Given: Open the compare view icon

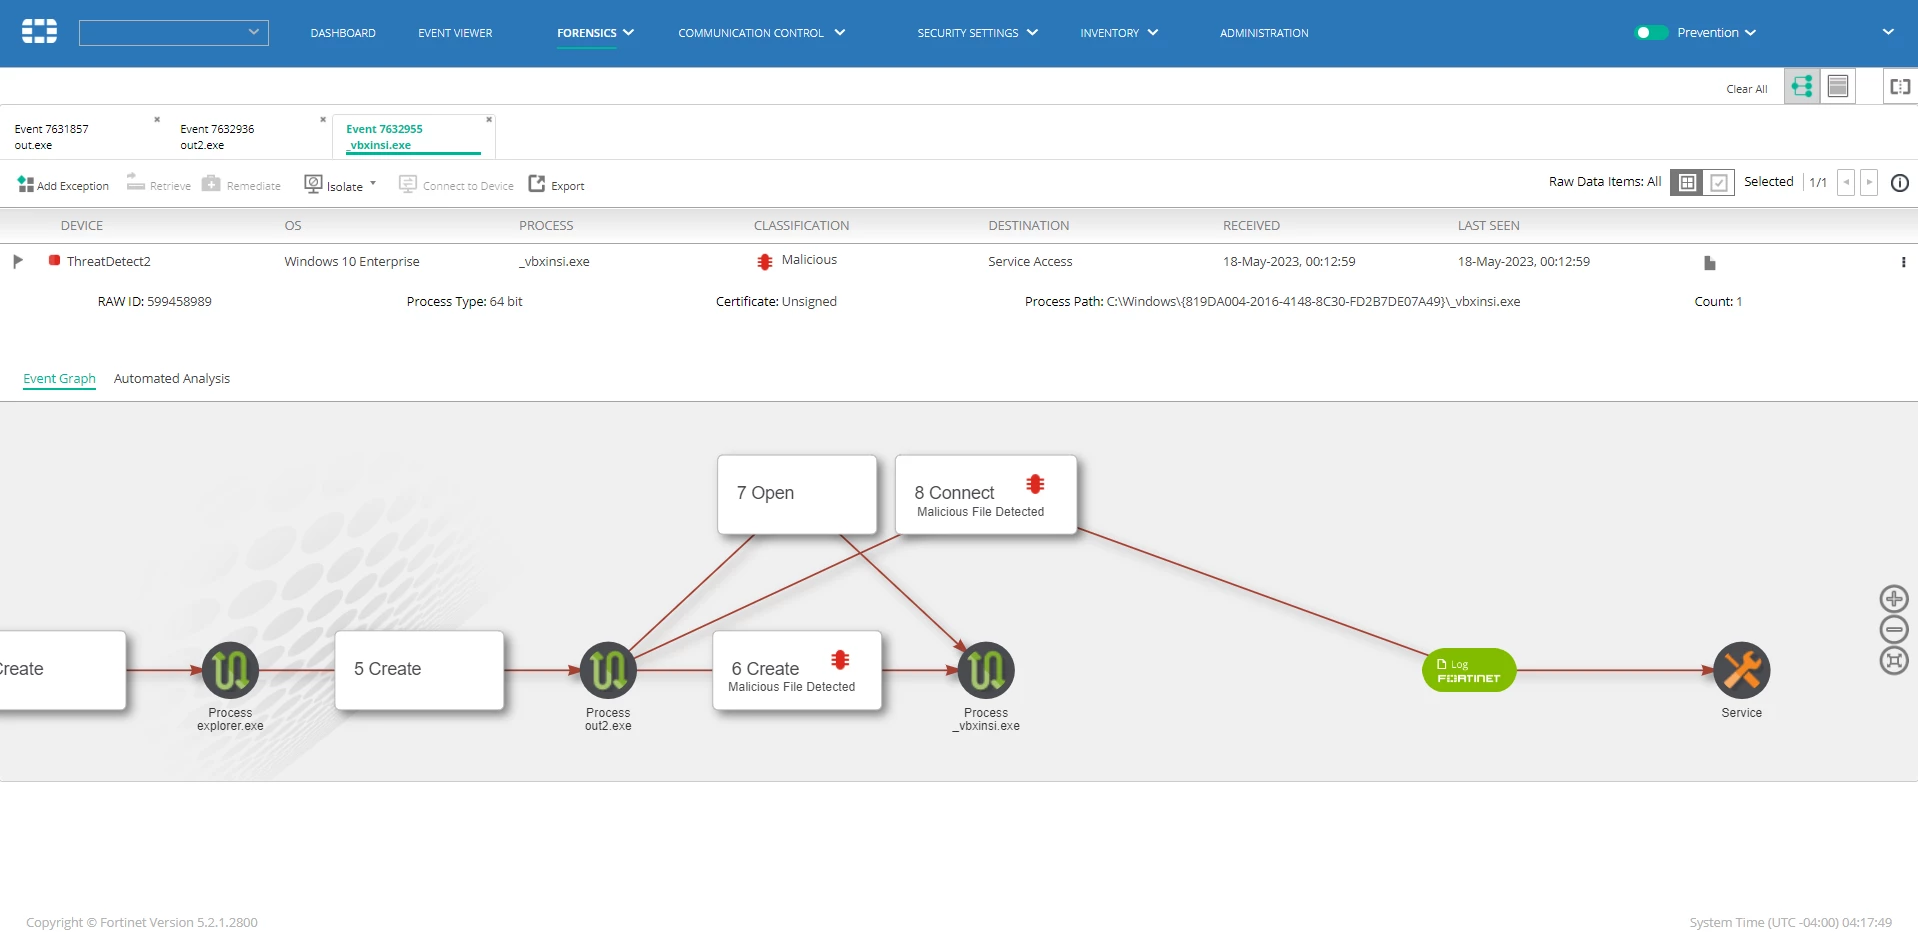Looking at the screenshot, I should (x=1900, y=87).
